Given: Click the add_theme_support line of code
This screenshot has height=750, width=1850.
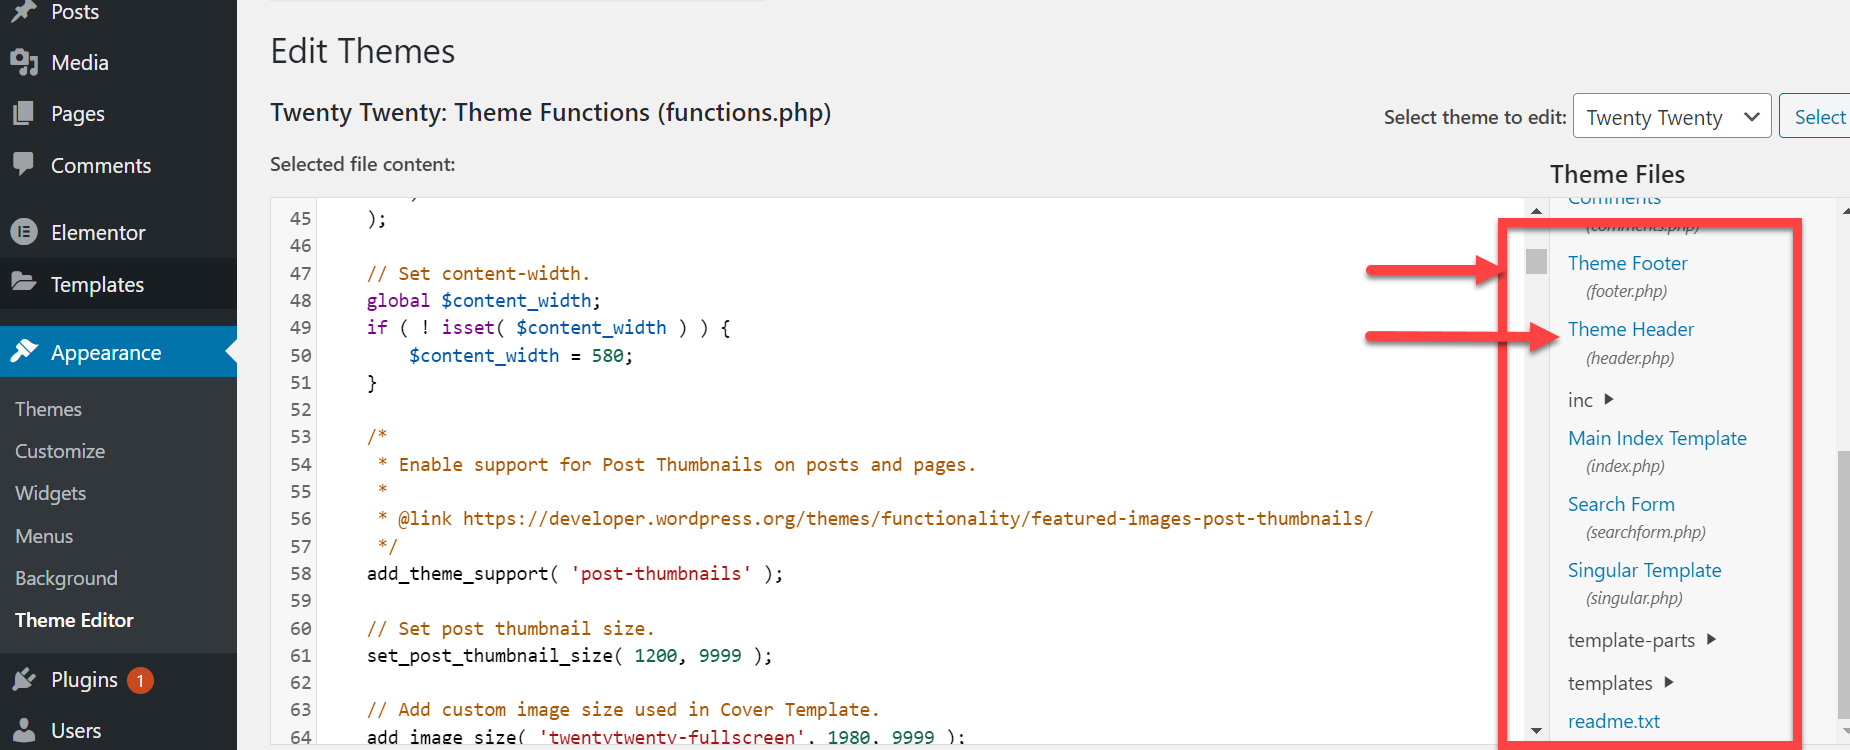Looking at the screenshot, I should [575, 573].
